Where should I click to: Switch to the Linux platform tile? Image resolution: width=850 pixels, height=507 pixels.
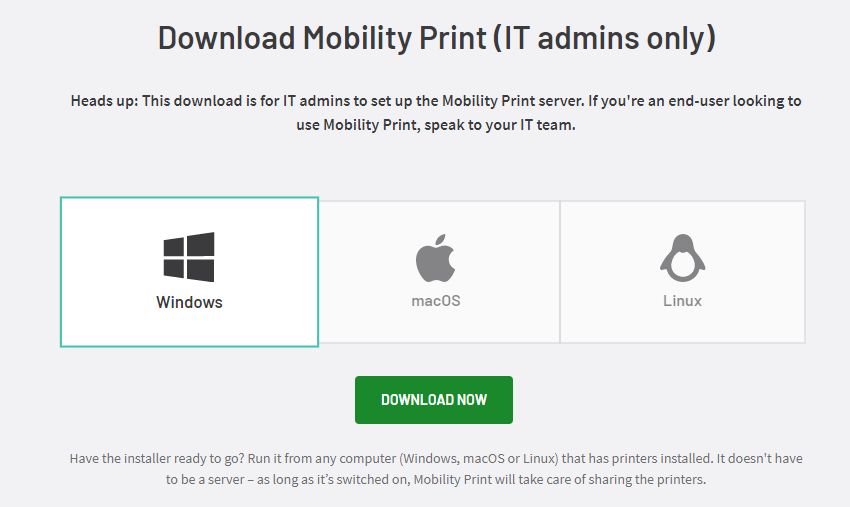tap(682, 272)
